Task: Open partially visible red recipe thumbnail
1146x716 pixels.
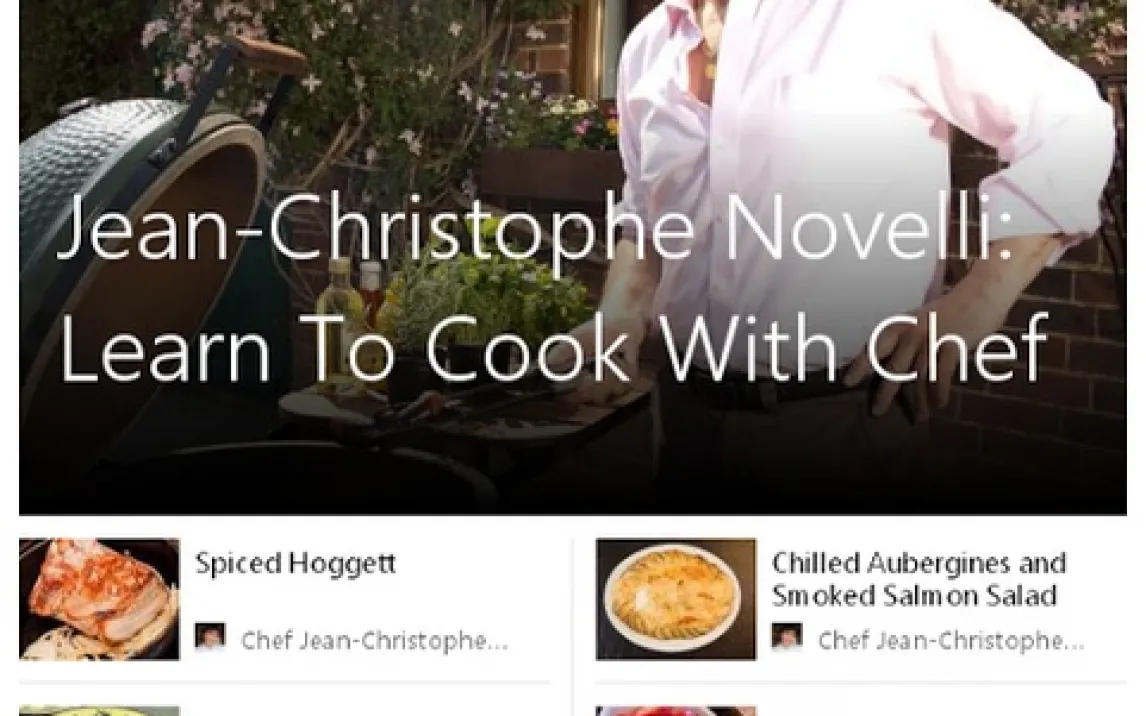Action: pos(676,711)
